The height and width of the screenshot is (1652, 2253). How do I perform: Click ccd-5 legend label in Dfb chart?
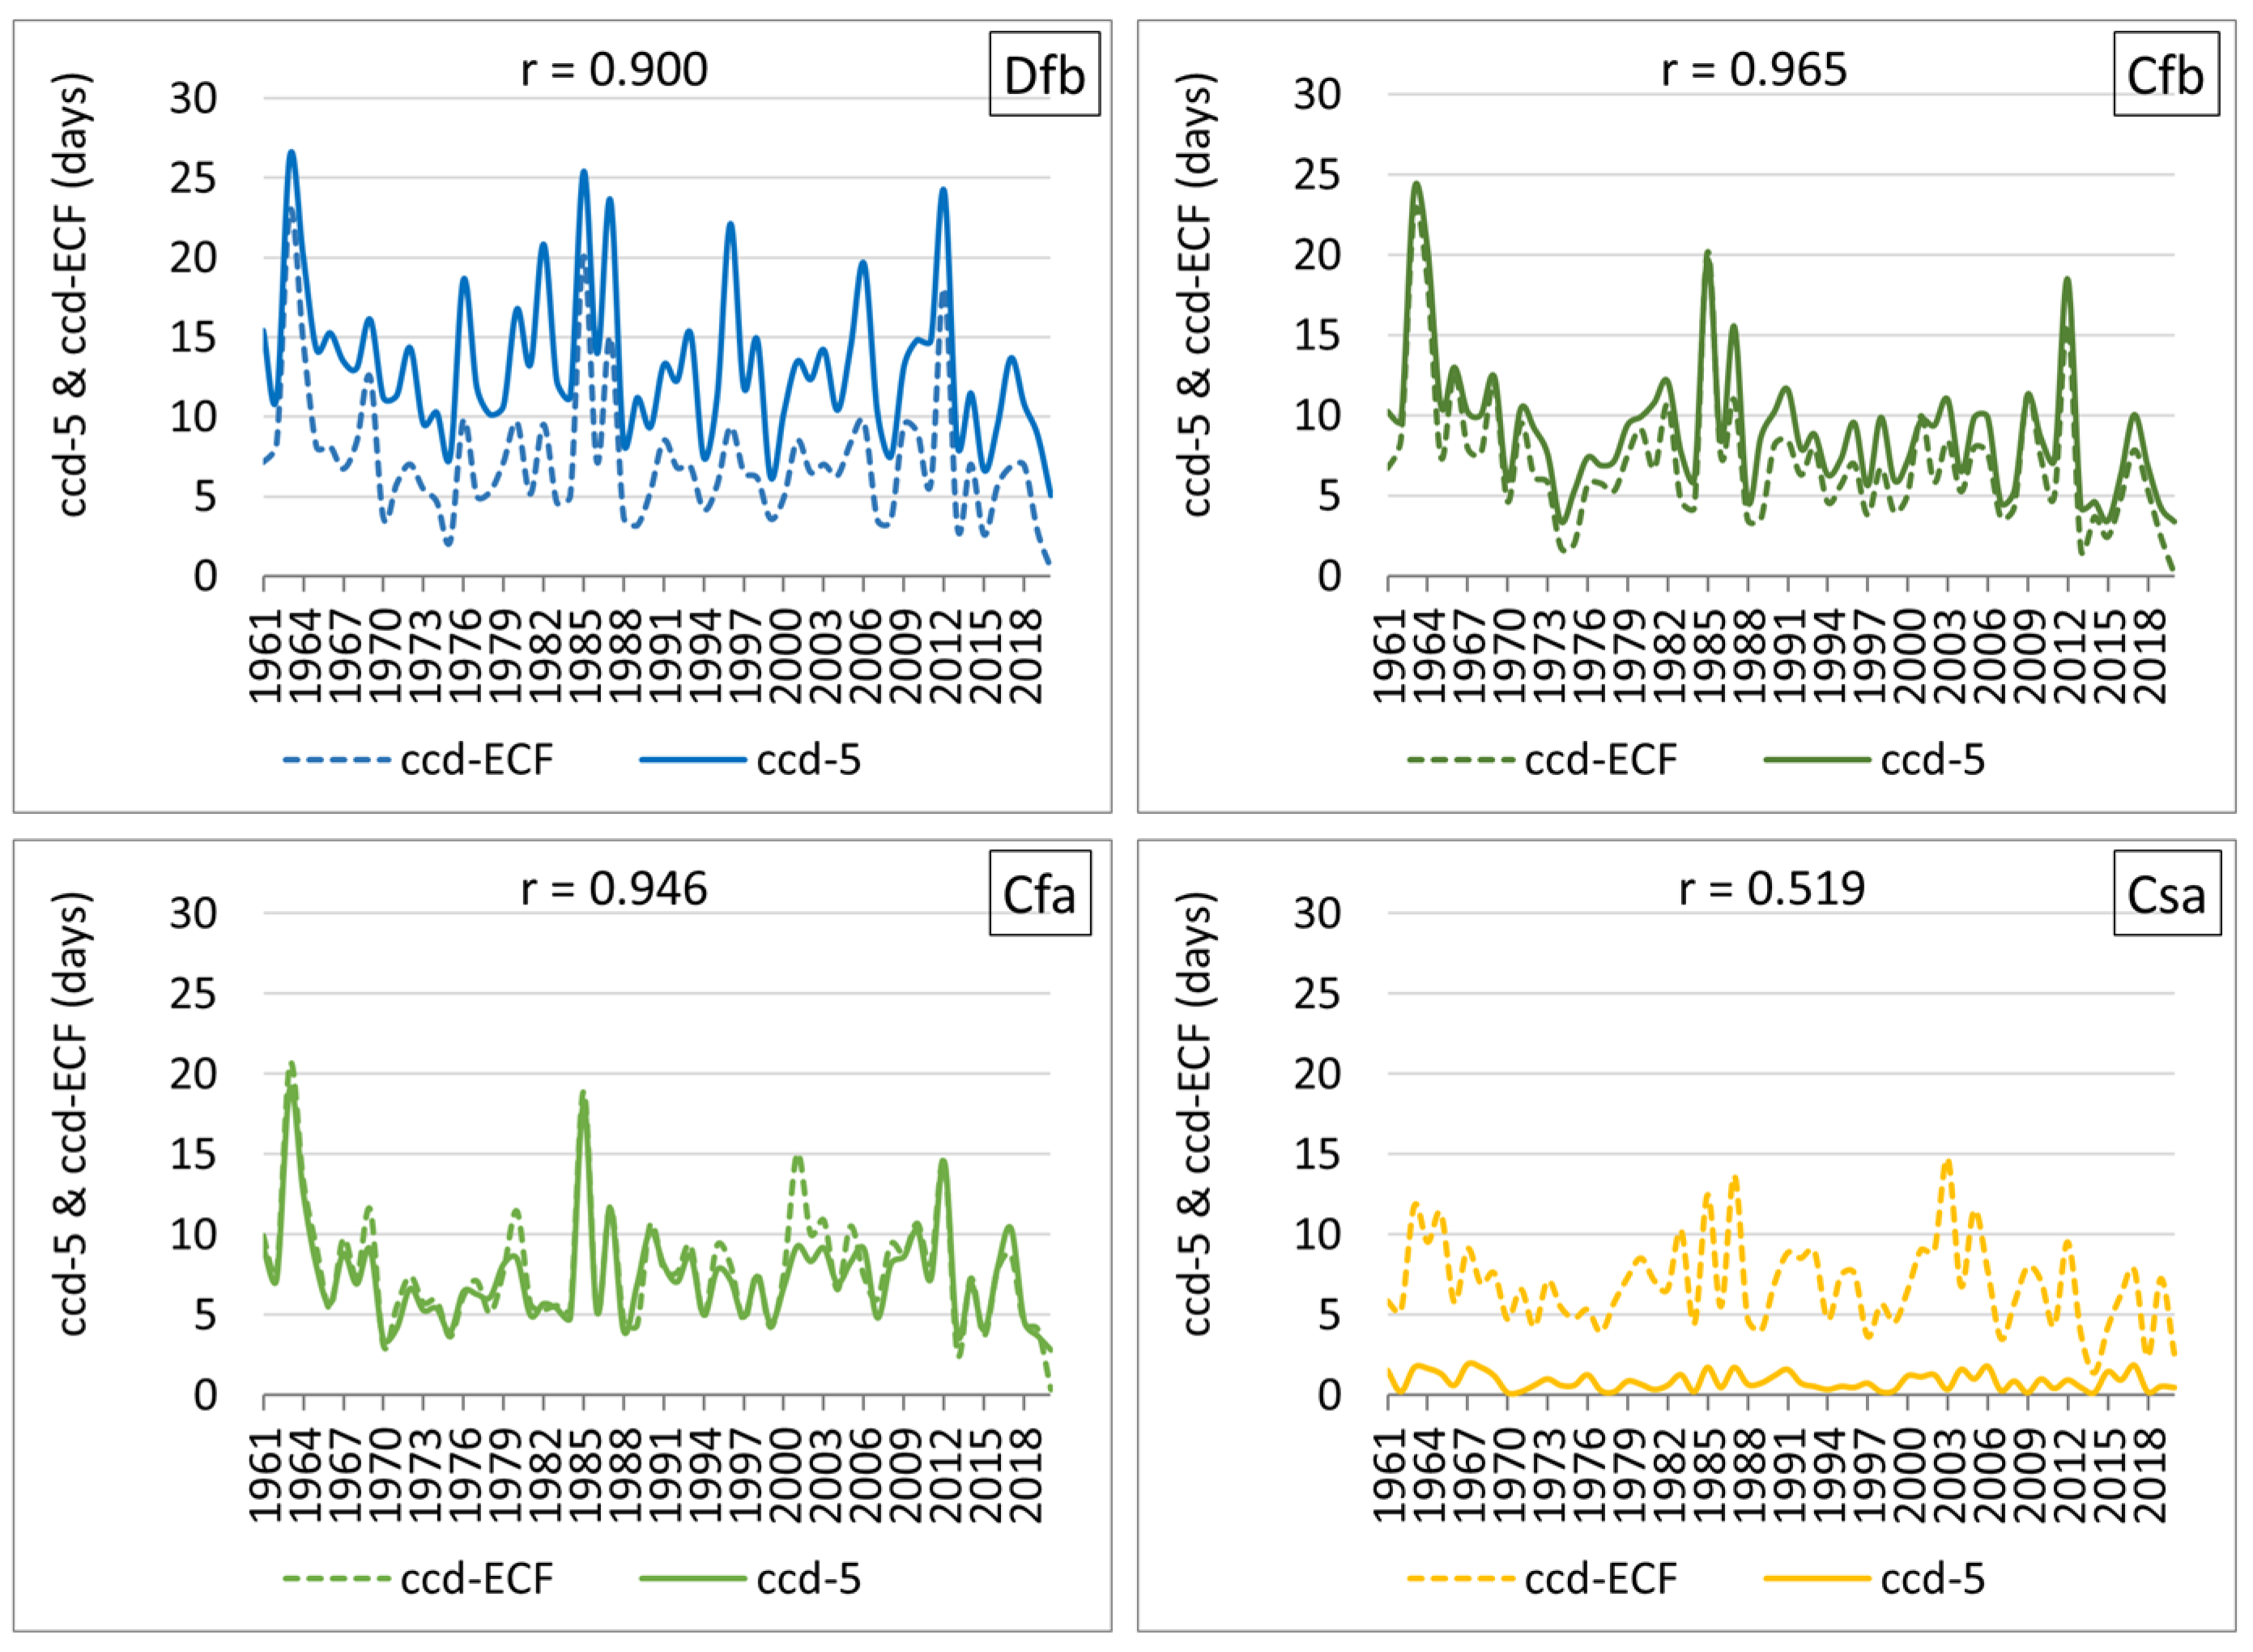[809, 760]
